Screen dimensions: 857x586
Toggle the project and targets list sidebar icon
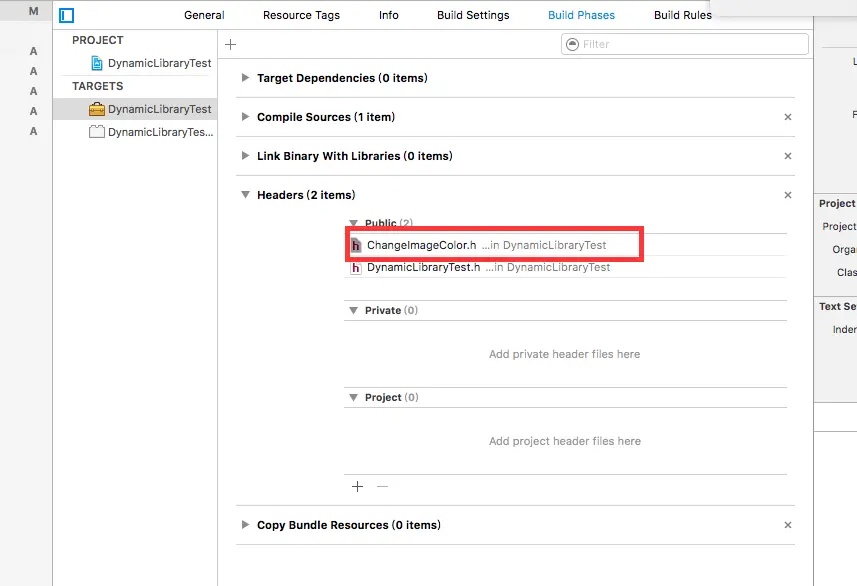coord(67,15)
